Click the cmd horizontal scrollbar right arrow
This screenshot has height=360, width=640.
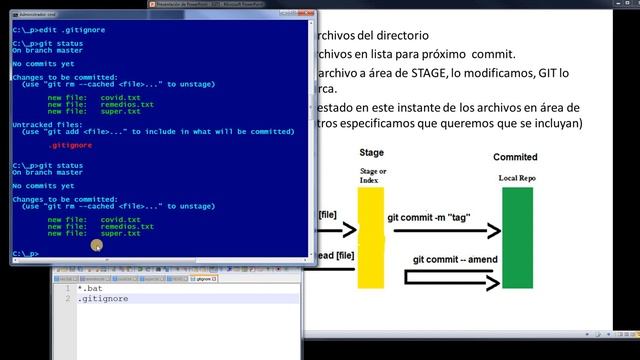pos(305,260)
